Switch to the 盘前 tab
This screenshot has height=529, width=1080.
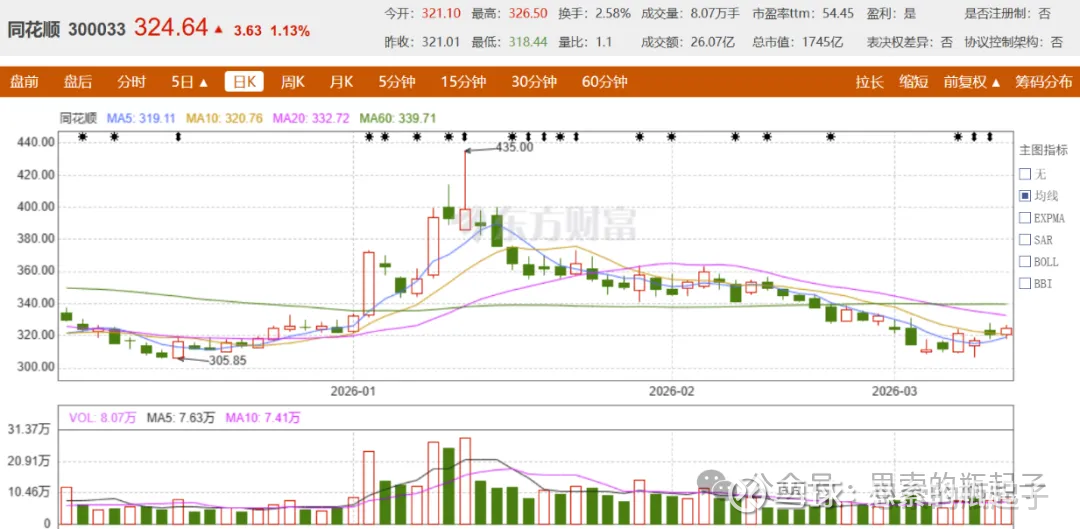(24, 83)
